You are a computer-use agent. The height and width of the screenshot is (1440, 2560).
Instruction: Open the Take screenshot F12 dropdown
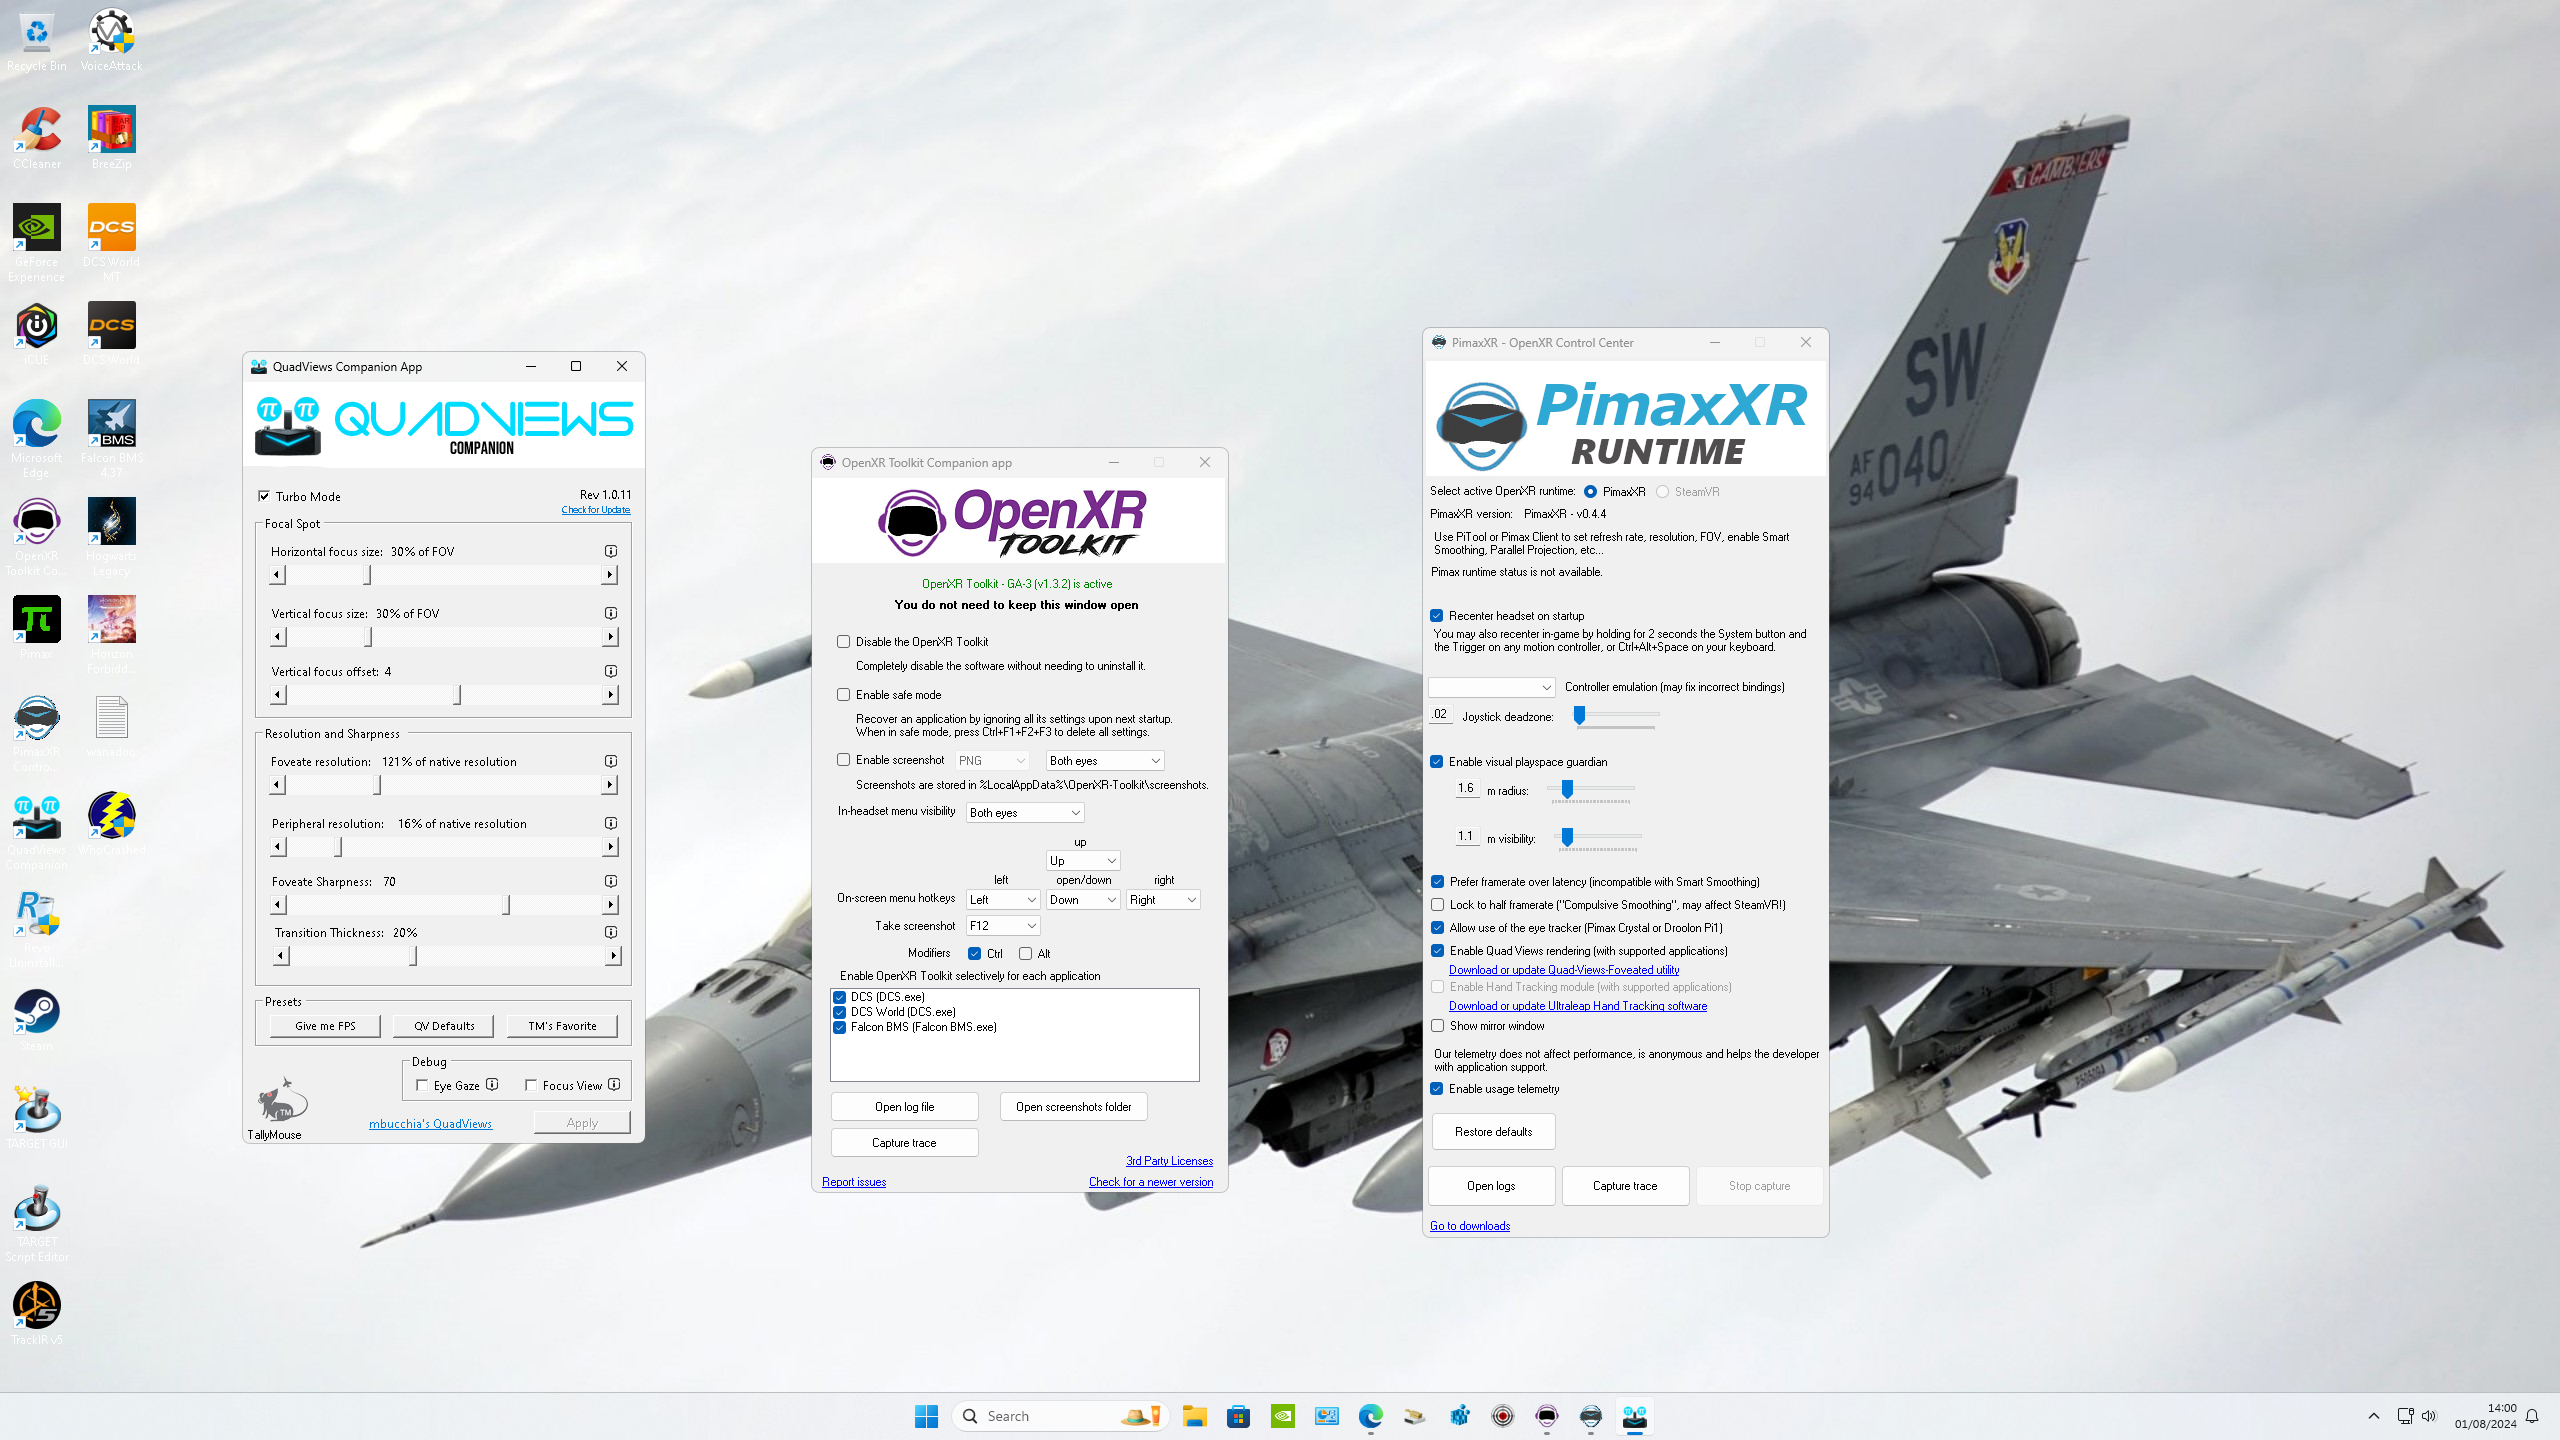1003,926
